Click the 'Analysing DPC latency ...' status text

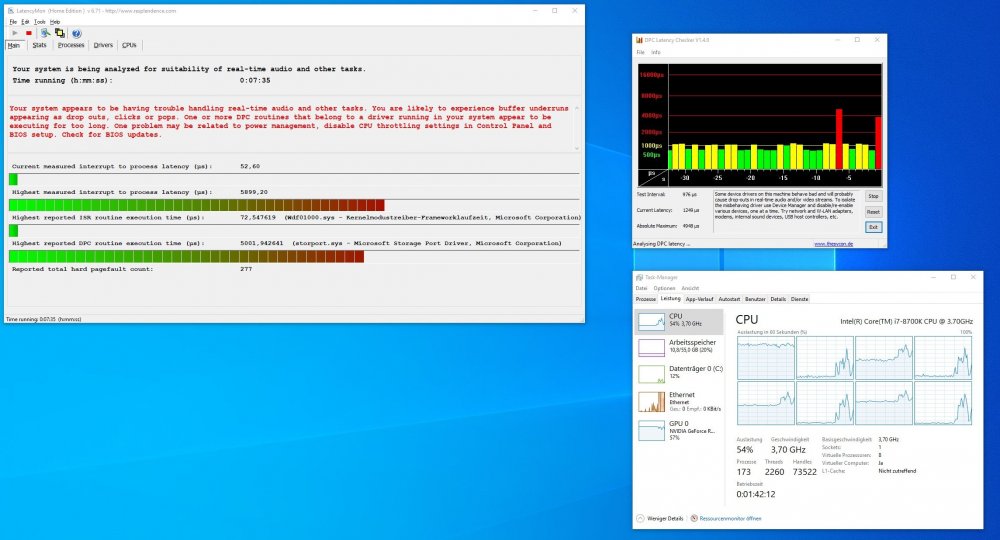661,244
